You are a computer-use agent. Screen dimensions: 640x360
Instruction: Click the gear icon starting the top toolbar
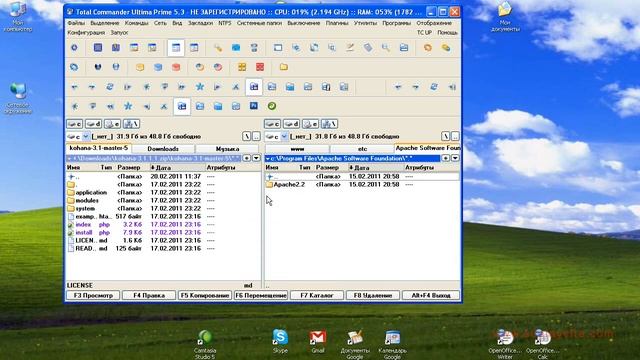coord(74,48)
